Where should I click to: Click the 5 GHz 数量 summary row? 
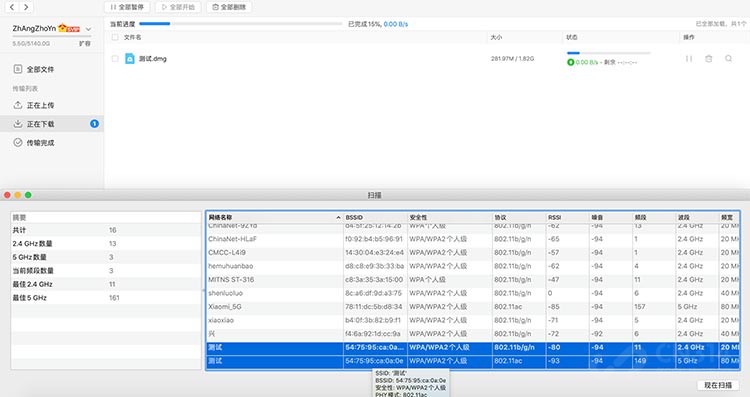[x=106, y=257]
